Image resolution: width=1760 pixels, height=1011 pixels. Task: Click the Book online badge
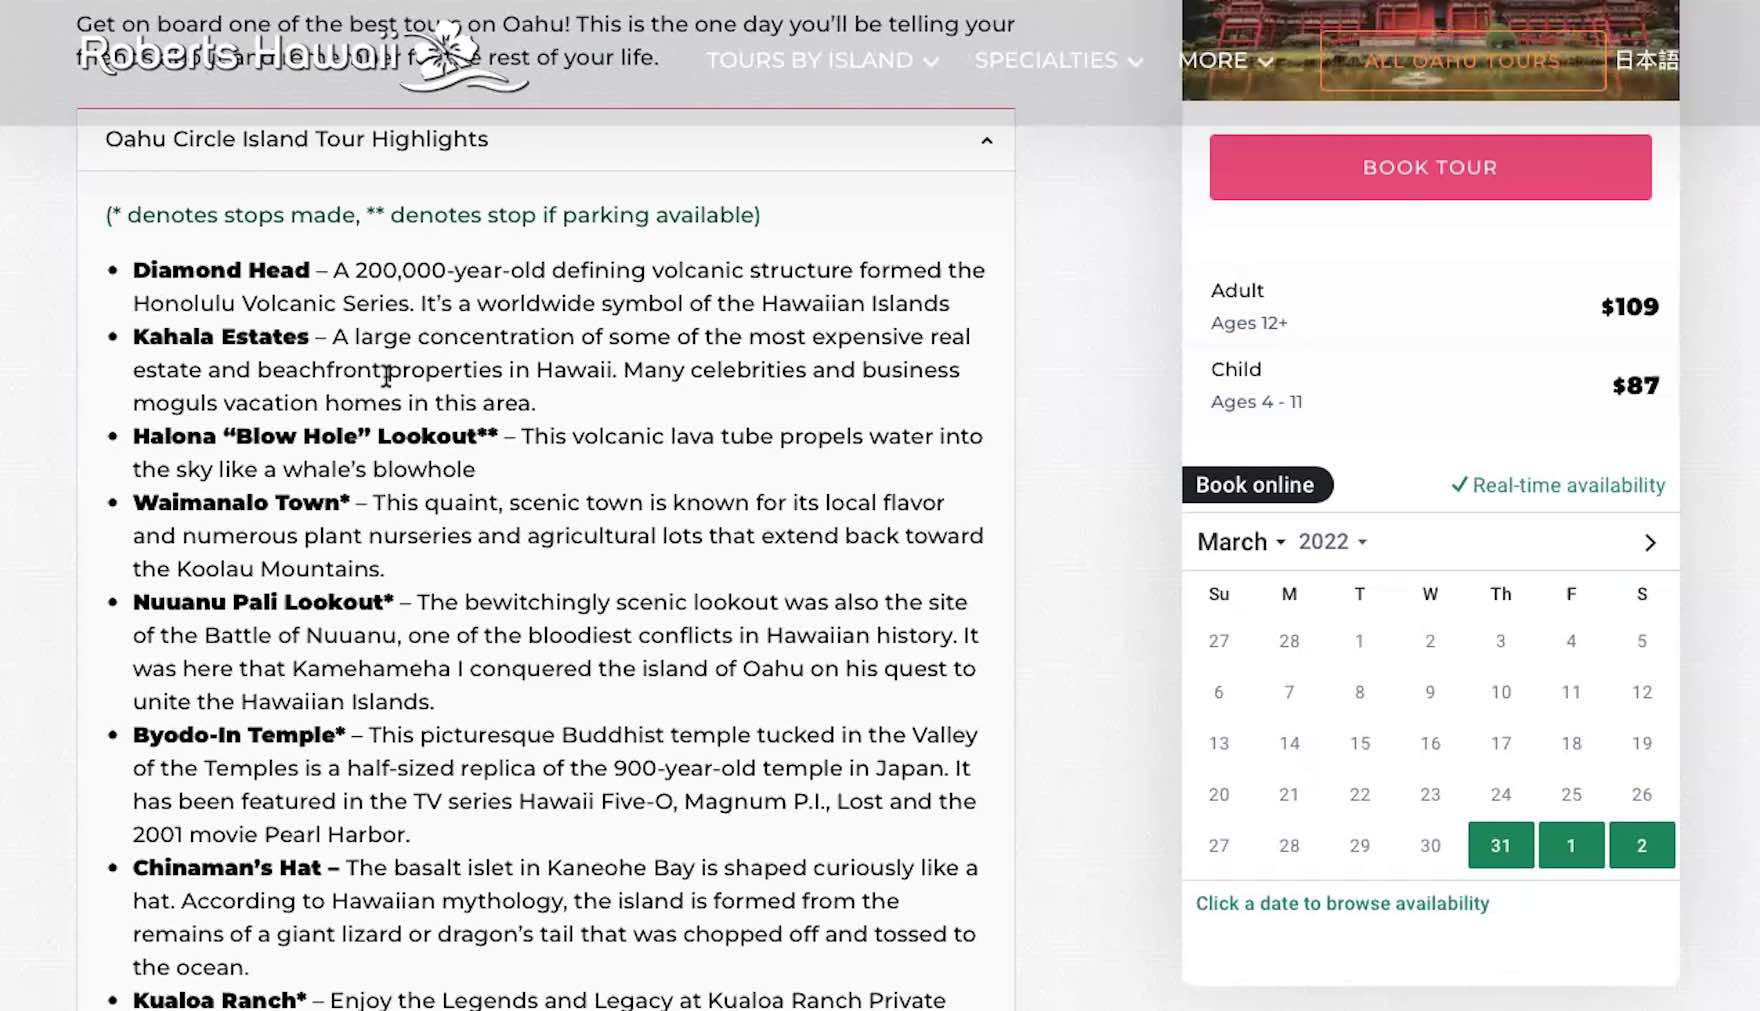[1256, 485]
